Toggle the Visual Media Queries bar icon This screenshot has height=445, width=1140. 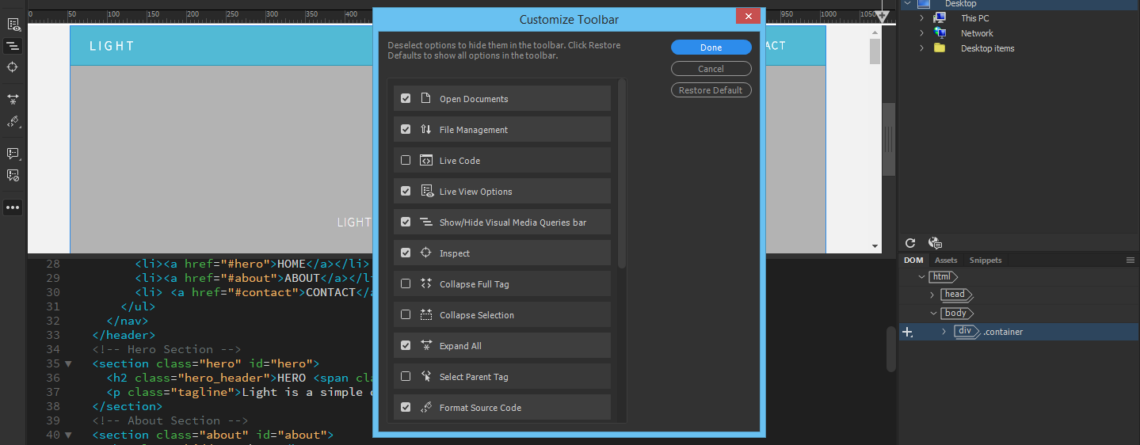[x=13, y=46]
